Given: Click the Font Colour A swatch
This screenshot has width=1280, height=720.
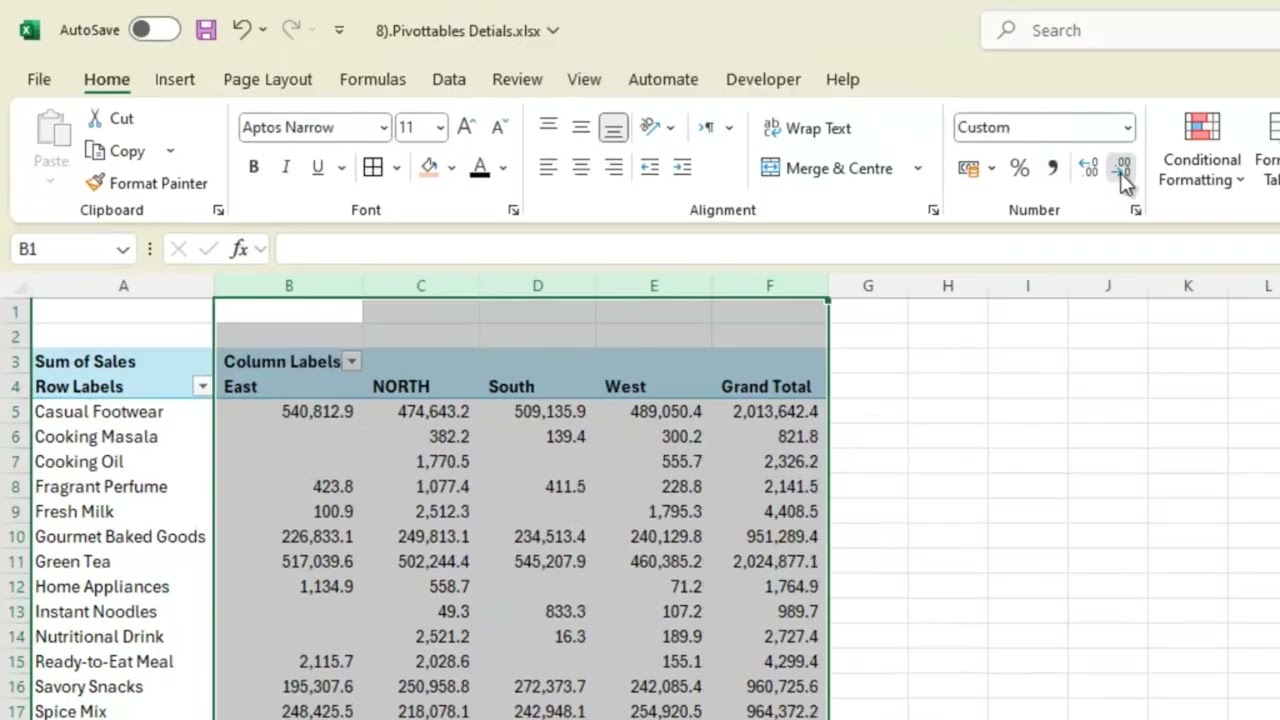Looking at the screenshot, I should click(x=480, y=168).
